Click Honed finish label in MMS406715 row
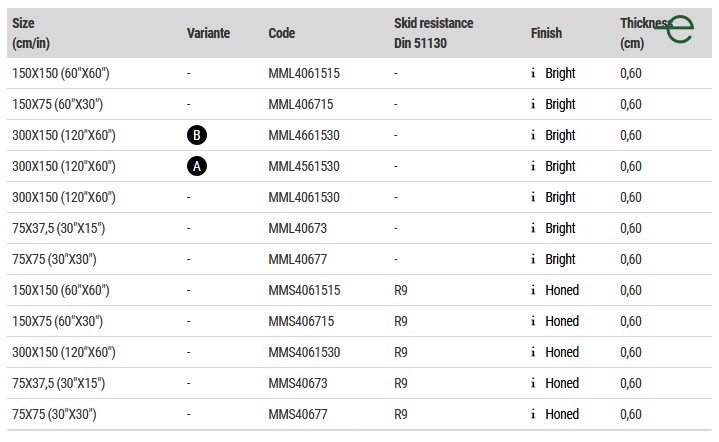 [x=562, y=321]
